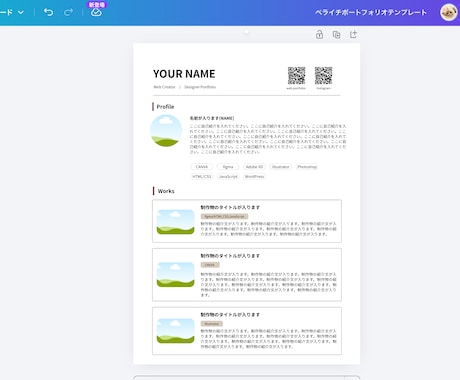Screen dimensions: 460x380
Task: Select the web portfolio QR code
Action: pos(296,75)
